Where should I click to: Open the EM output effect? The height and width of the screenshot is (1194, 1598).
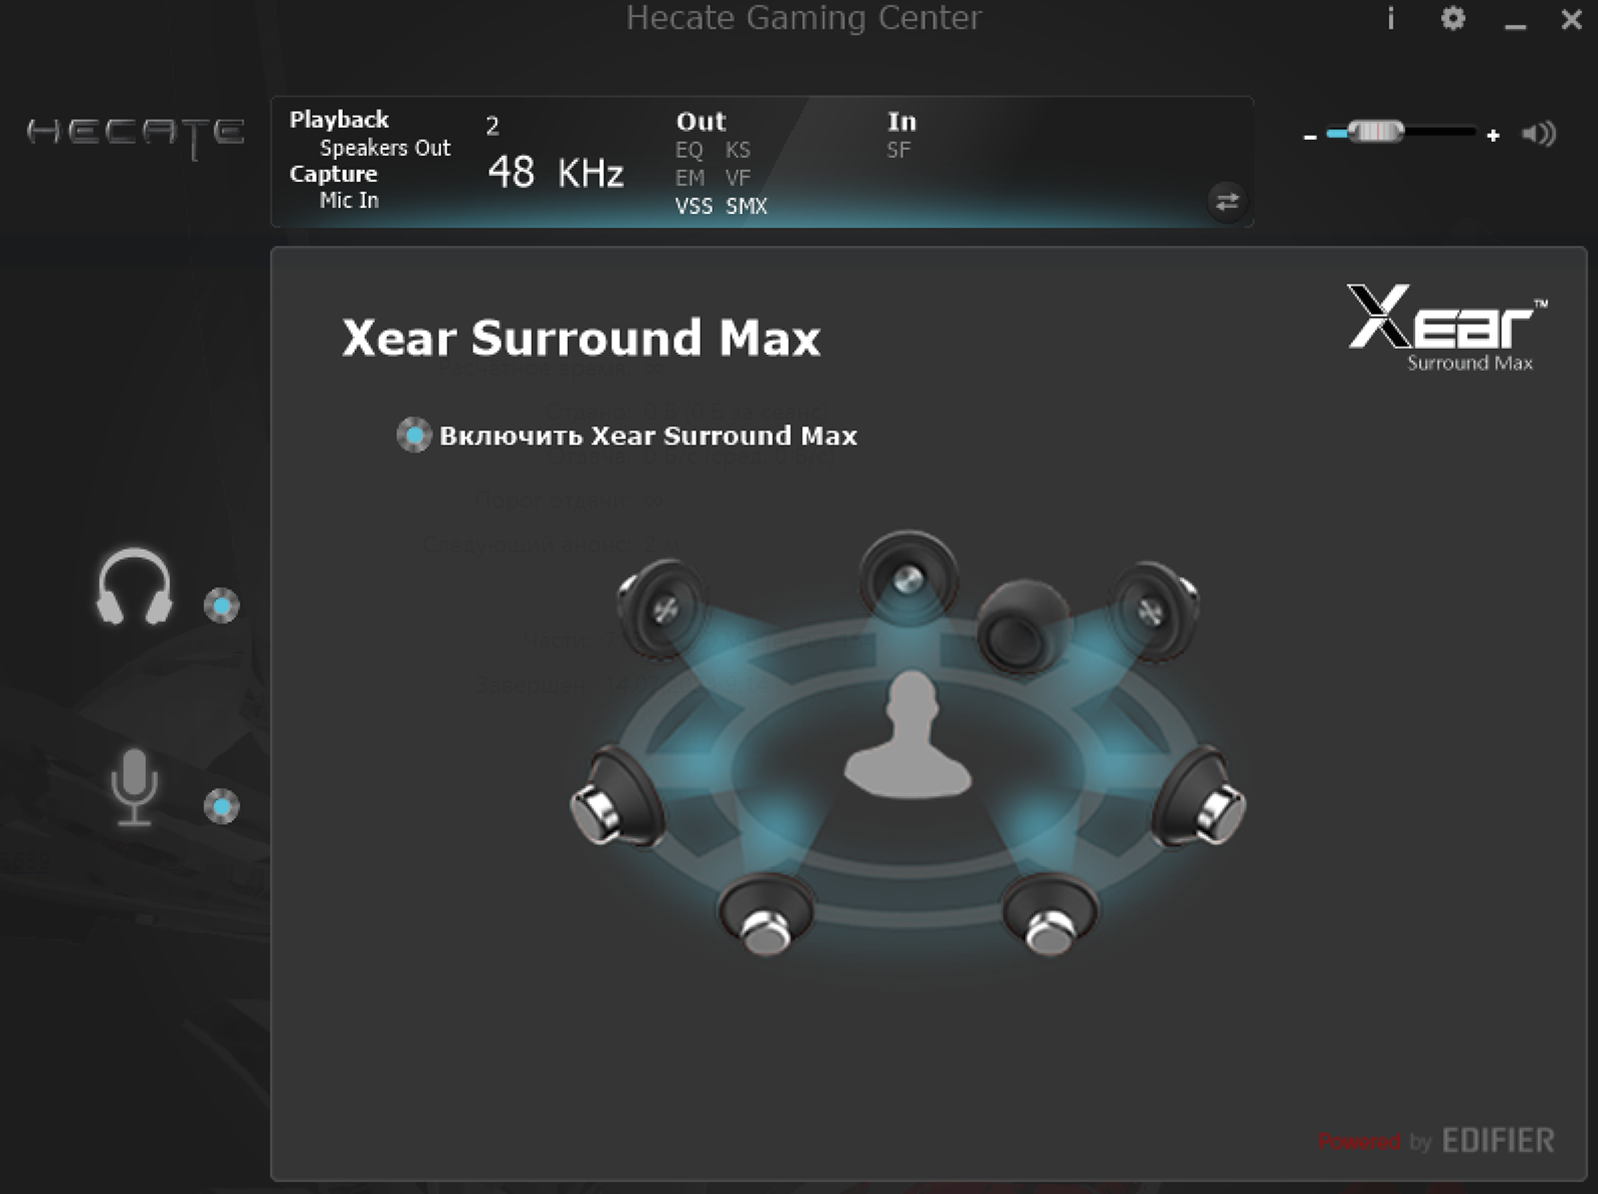point(690,178)
